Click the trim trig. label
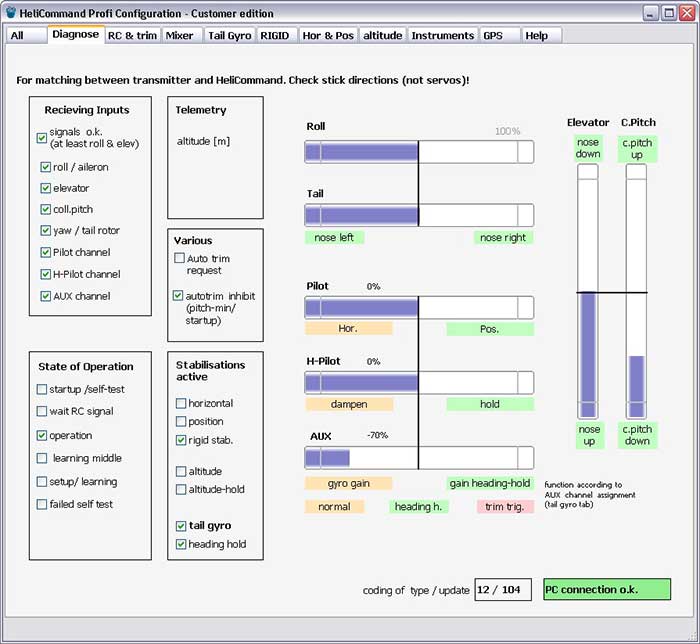The width and height of the screenshot is (700, 644). (504, 507)
